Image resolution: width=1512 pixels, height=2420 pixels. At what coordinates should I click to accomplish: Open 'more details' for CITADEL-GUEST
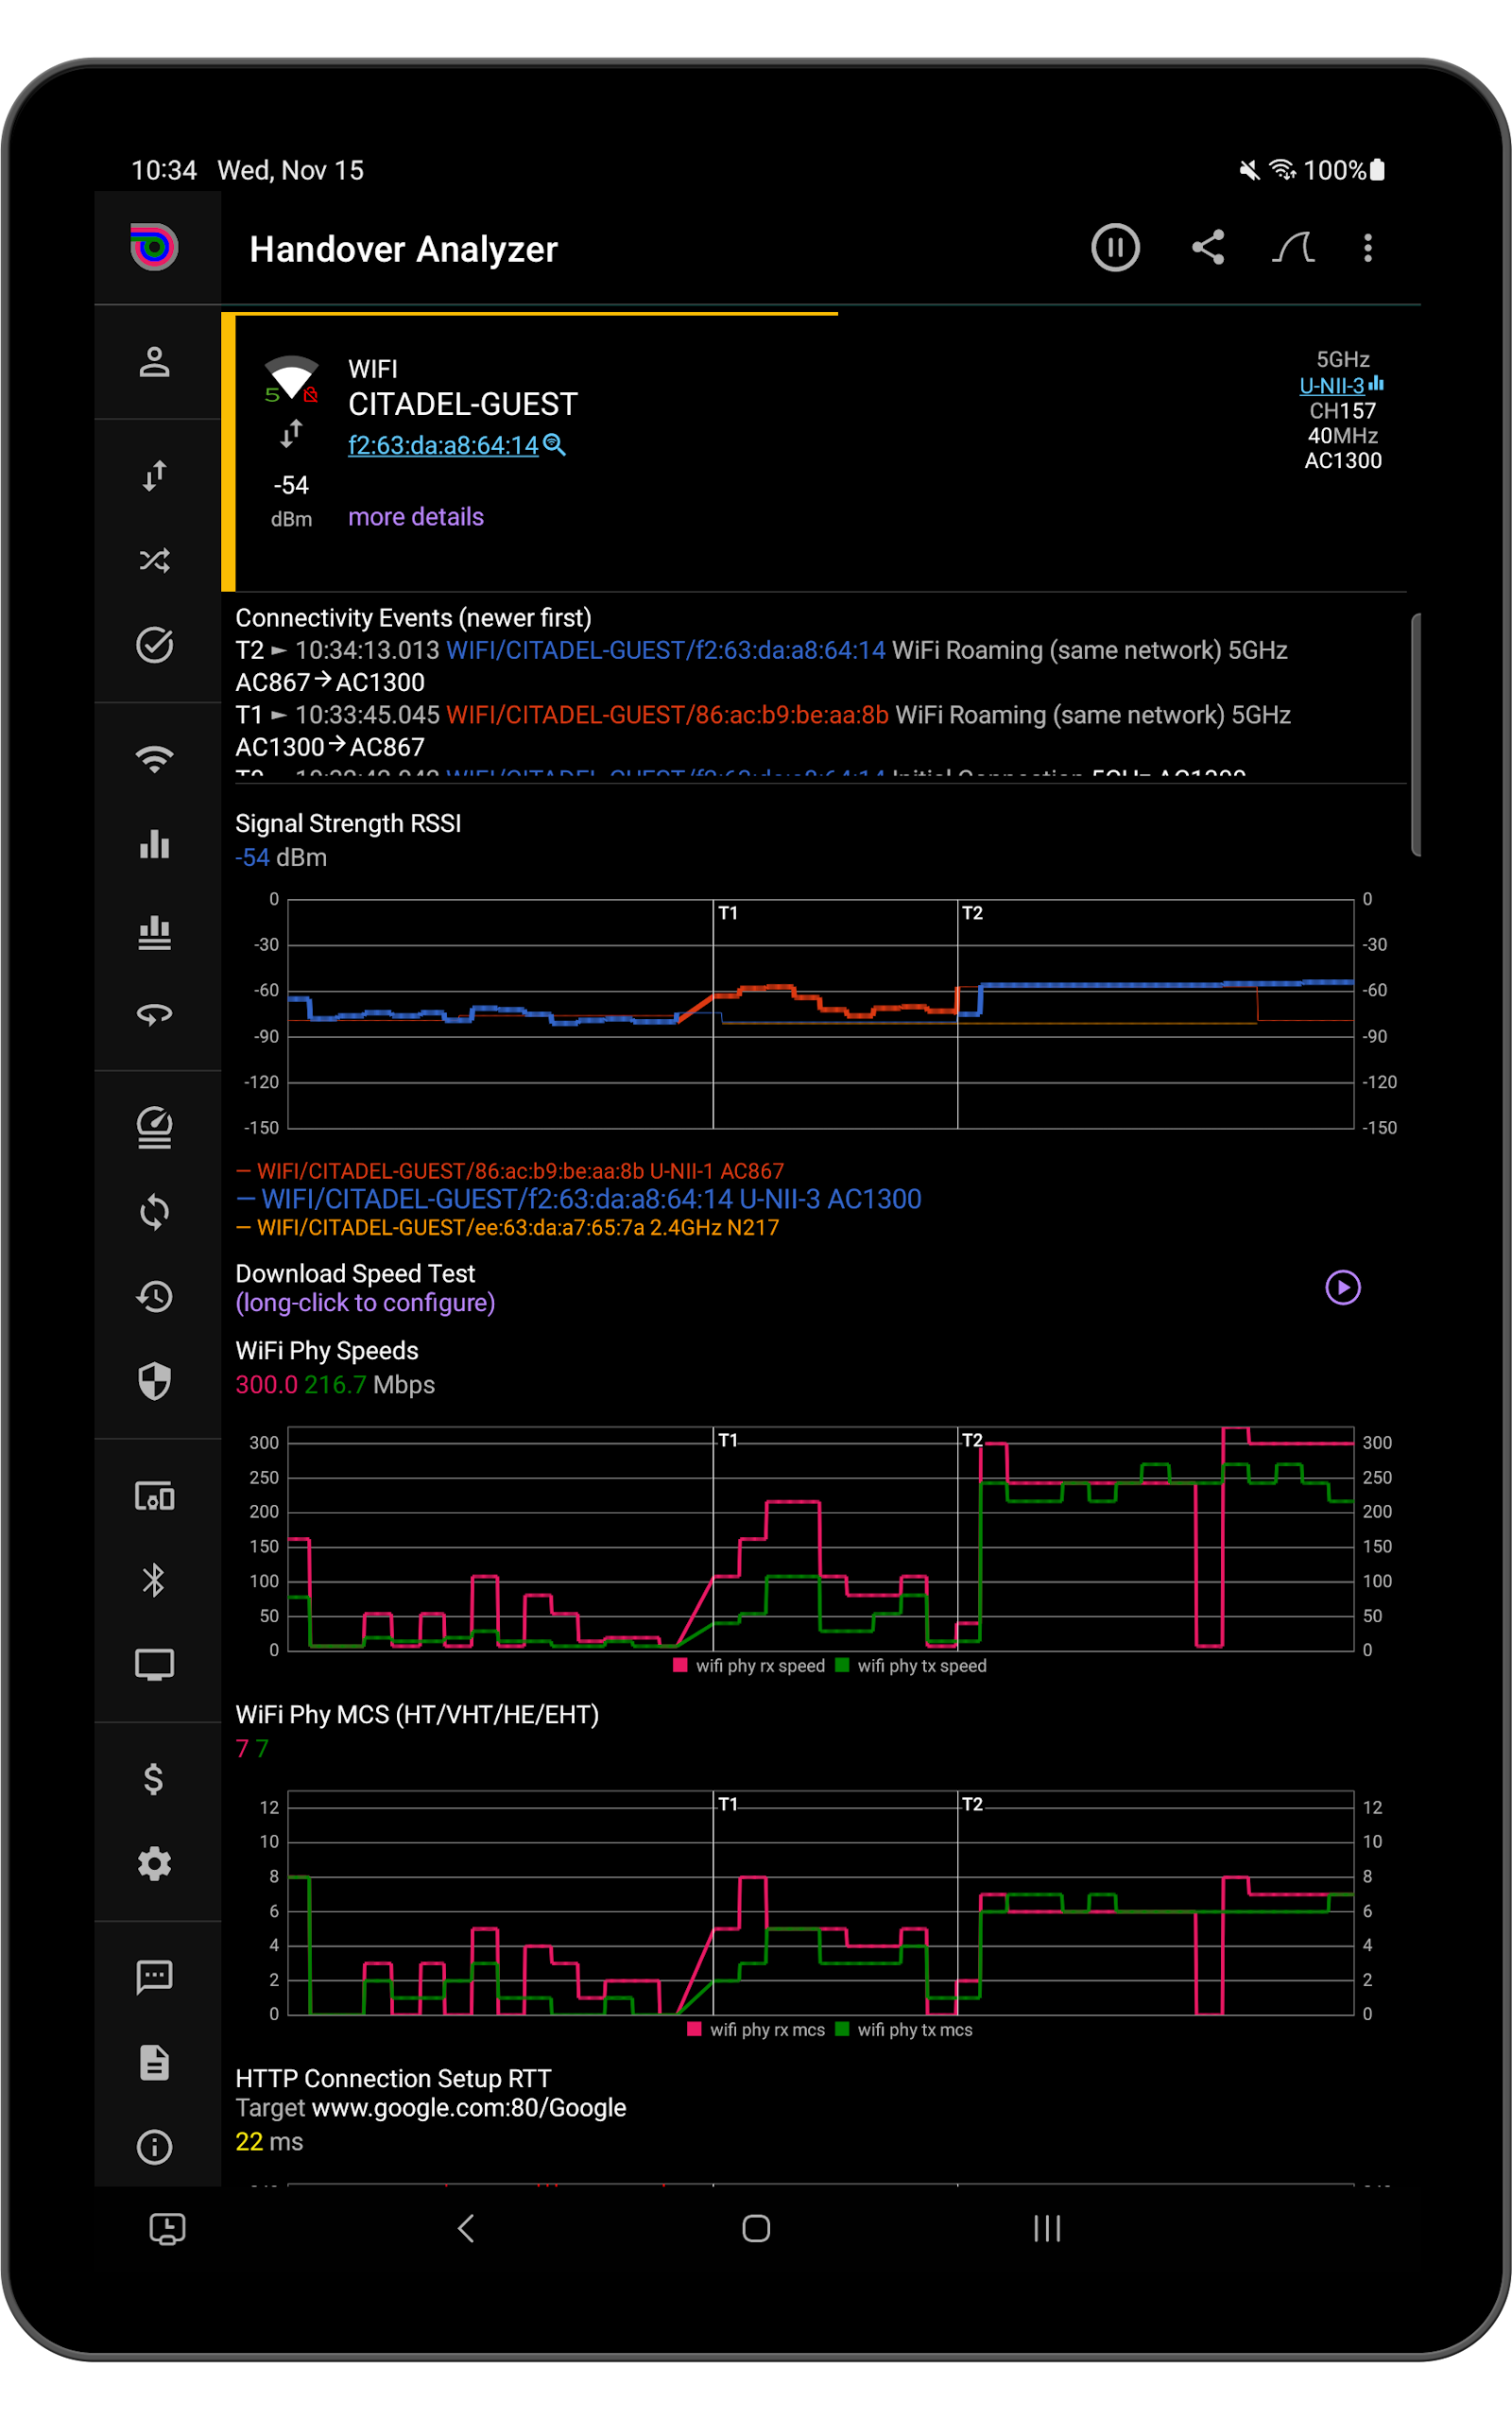(x=415, y=516)
